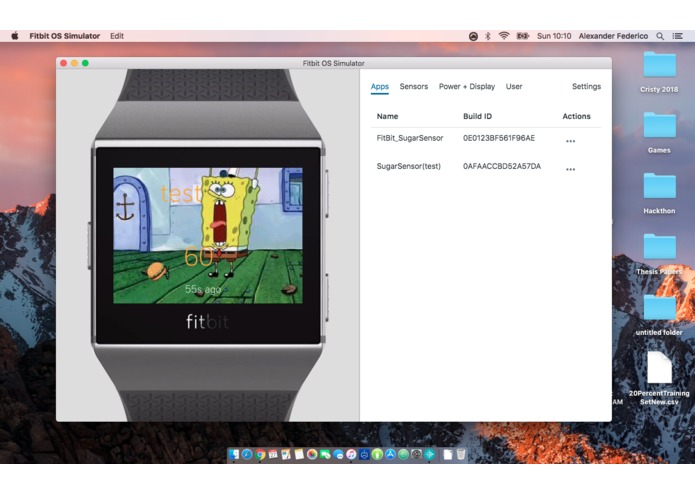695x494 pixels.
Task: Open the Edit menu
Action: click(117, 36)
